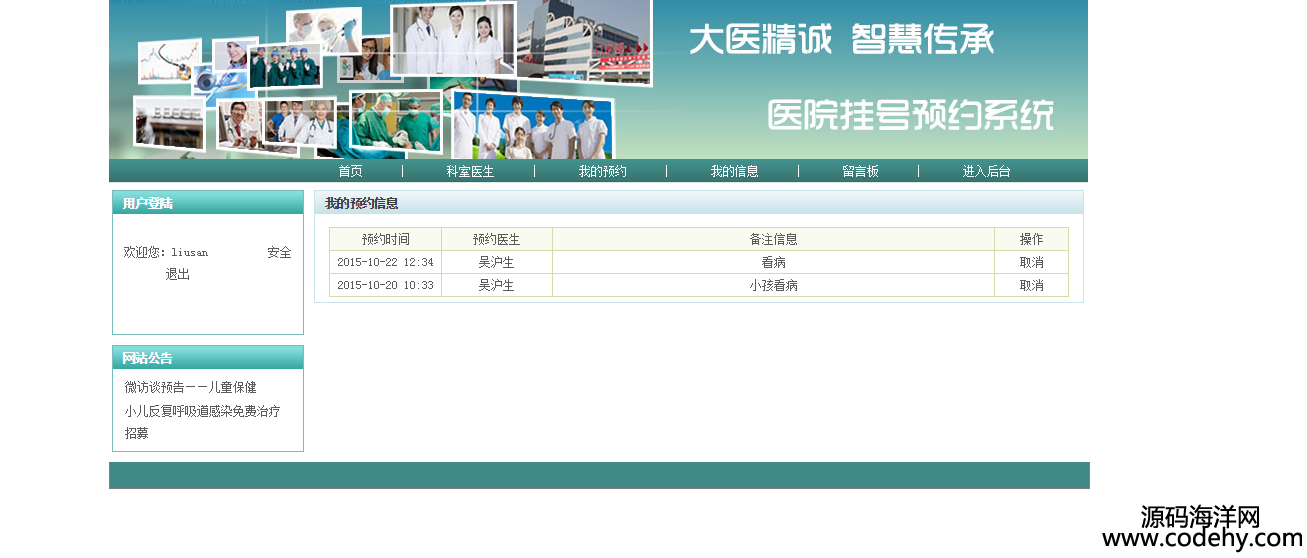Click the 预约时间 column header

[385, 239]
